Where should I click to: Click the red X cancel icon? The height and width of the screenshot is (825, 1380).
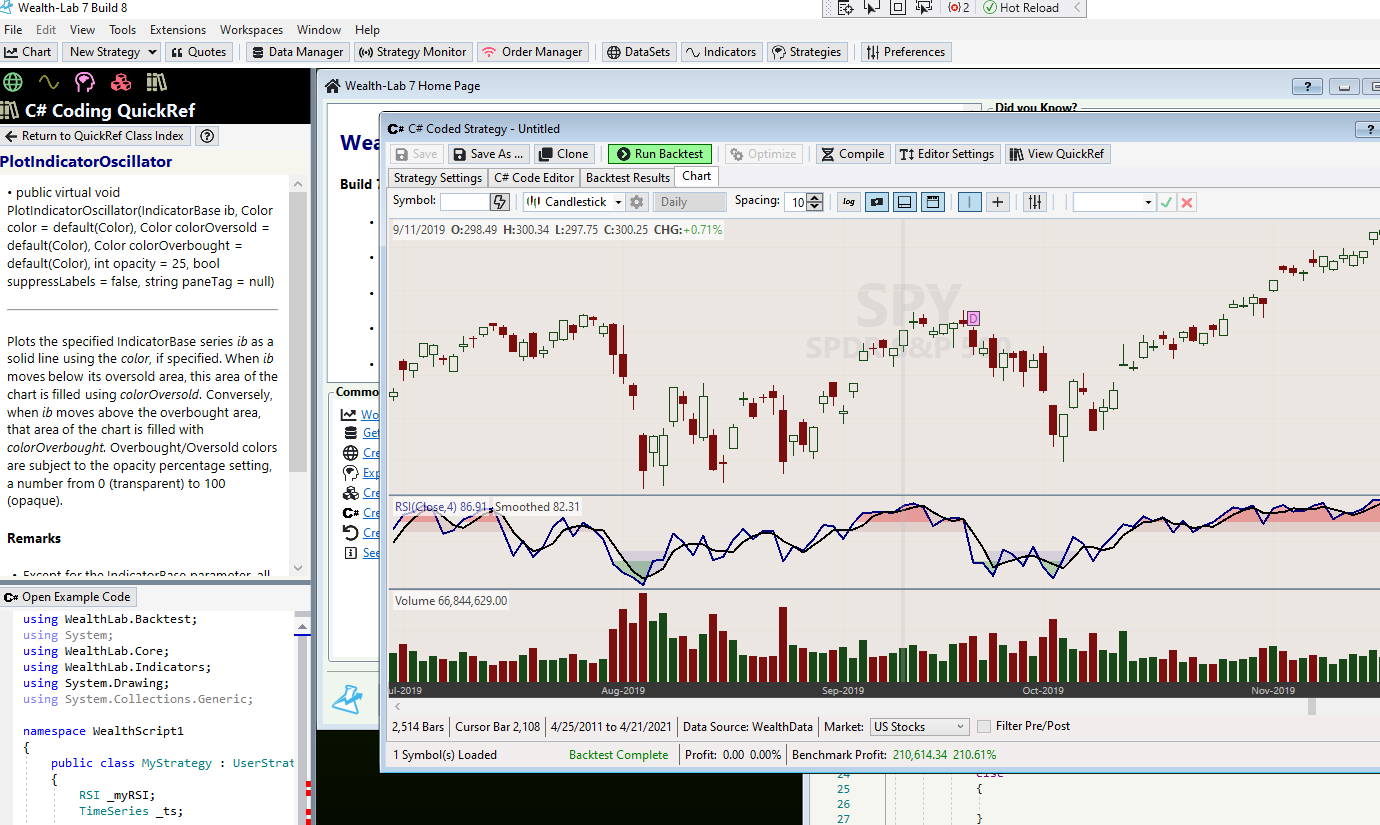(x=1186, y=202)
